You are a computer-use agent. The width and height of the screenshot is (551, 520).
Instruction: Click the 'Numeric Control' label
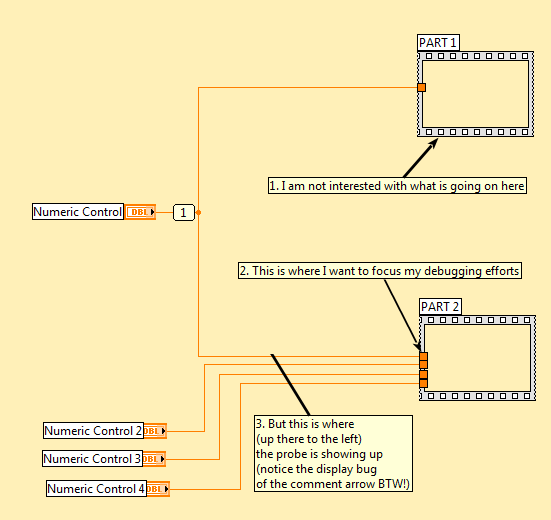click(x=78, y=212)
